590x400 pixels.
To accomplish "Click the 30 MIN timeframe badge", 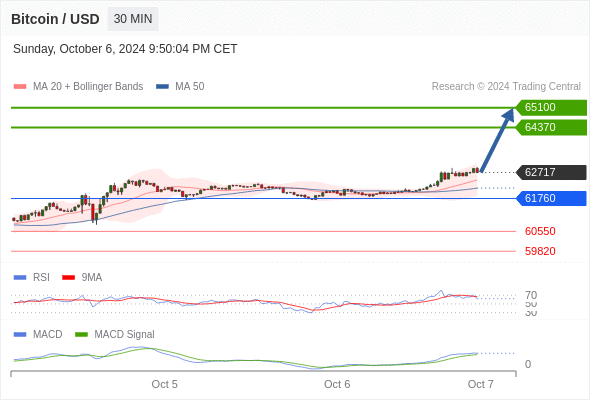I will 133,19.
